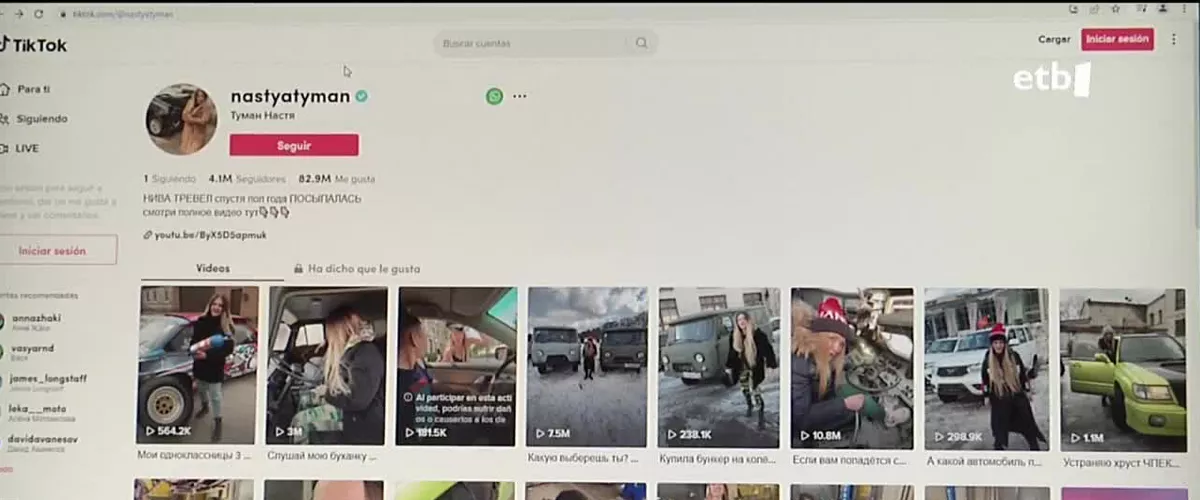Open the video with 7.5M views

pos(588,366)
